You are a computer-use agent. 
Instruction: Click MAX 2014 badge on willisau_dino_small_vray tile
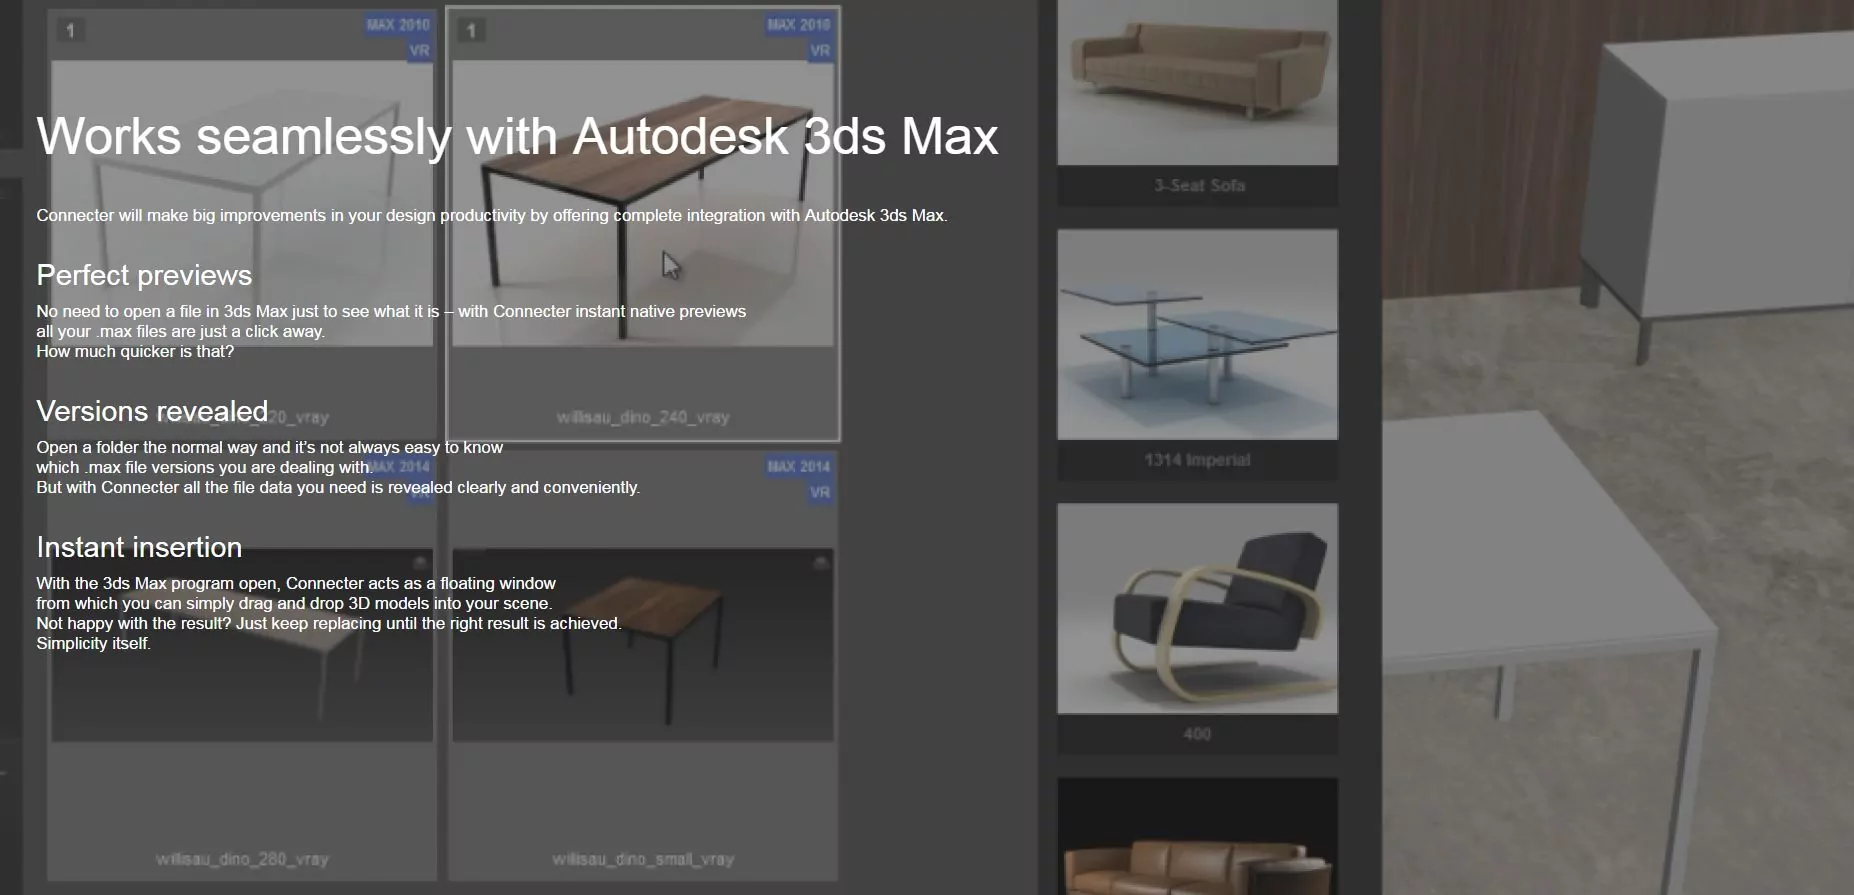[x=798, y=467]
